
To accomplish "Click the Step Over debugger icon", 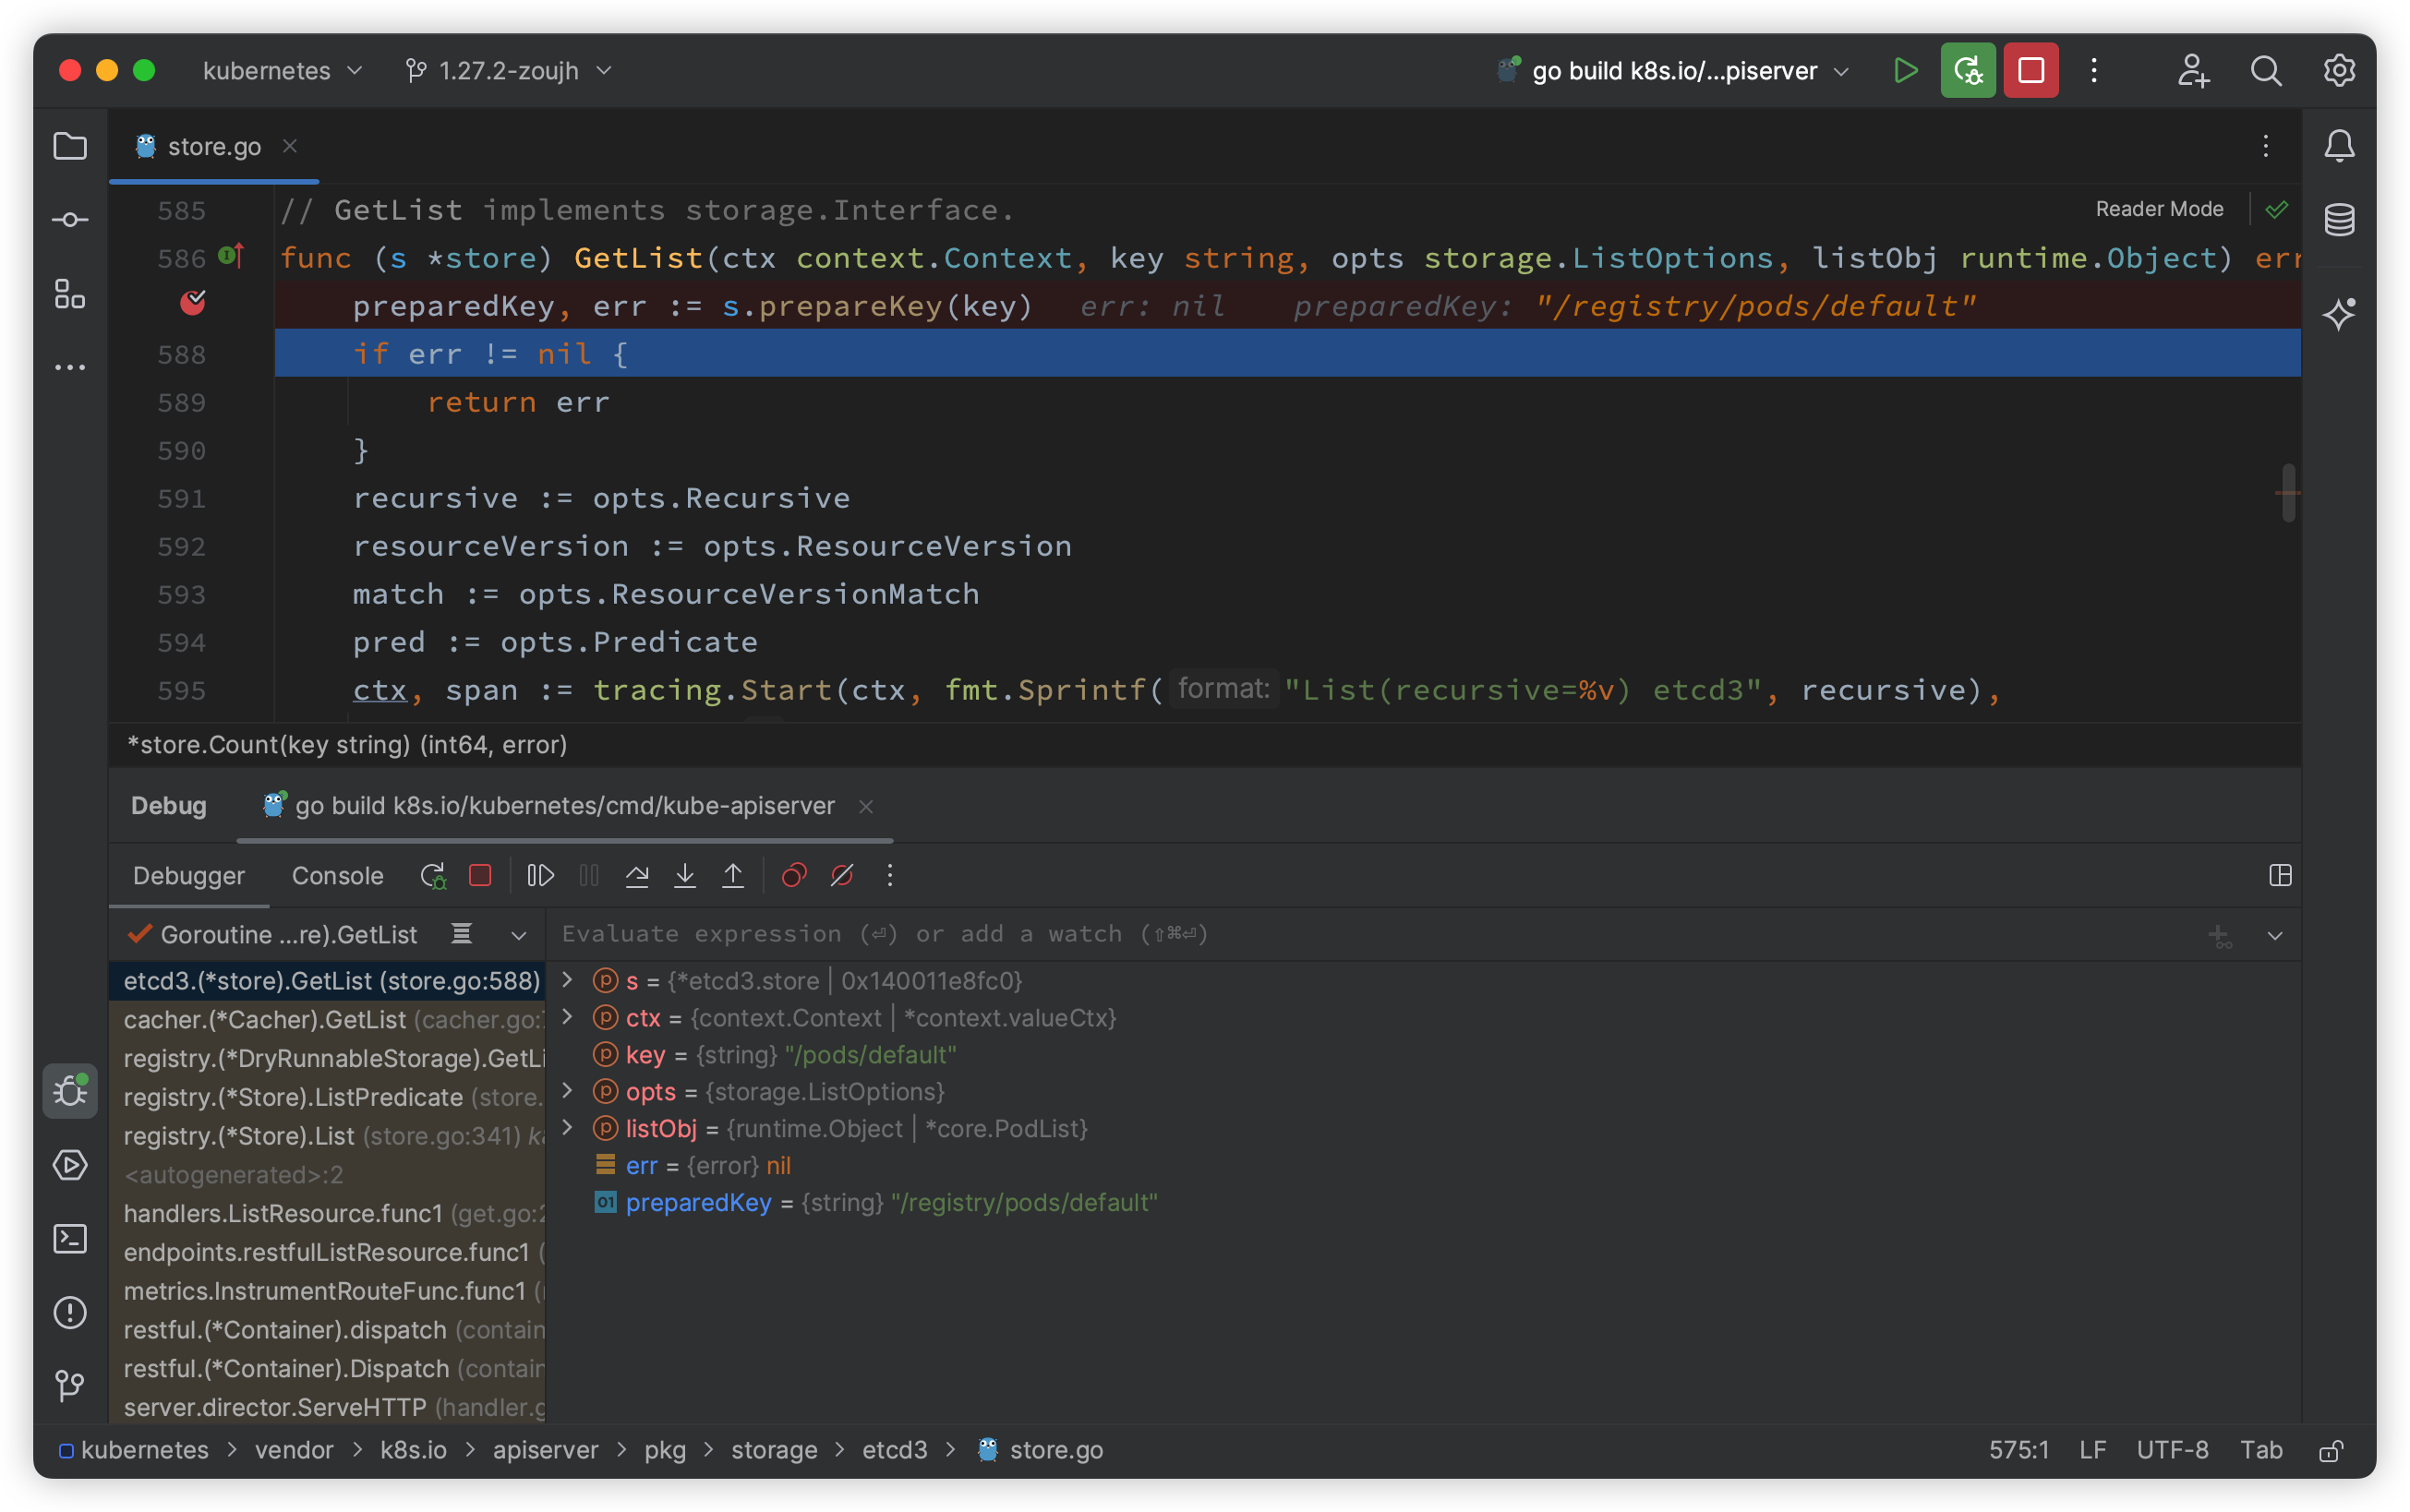I will coord(637,876).
